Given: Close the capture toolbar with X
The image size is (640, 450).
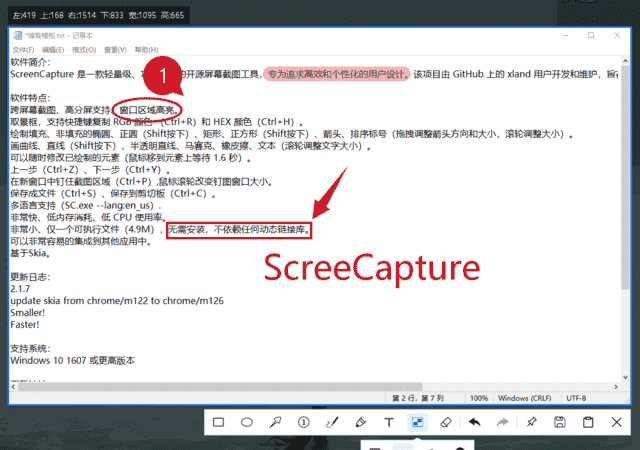Looking at the screenshot, I should point(617,422).
